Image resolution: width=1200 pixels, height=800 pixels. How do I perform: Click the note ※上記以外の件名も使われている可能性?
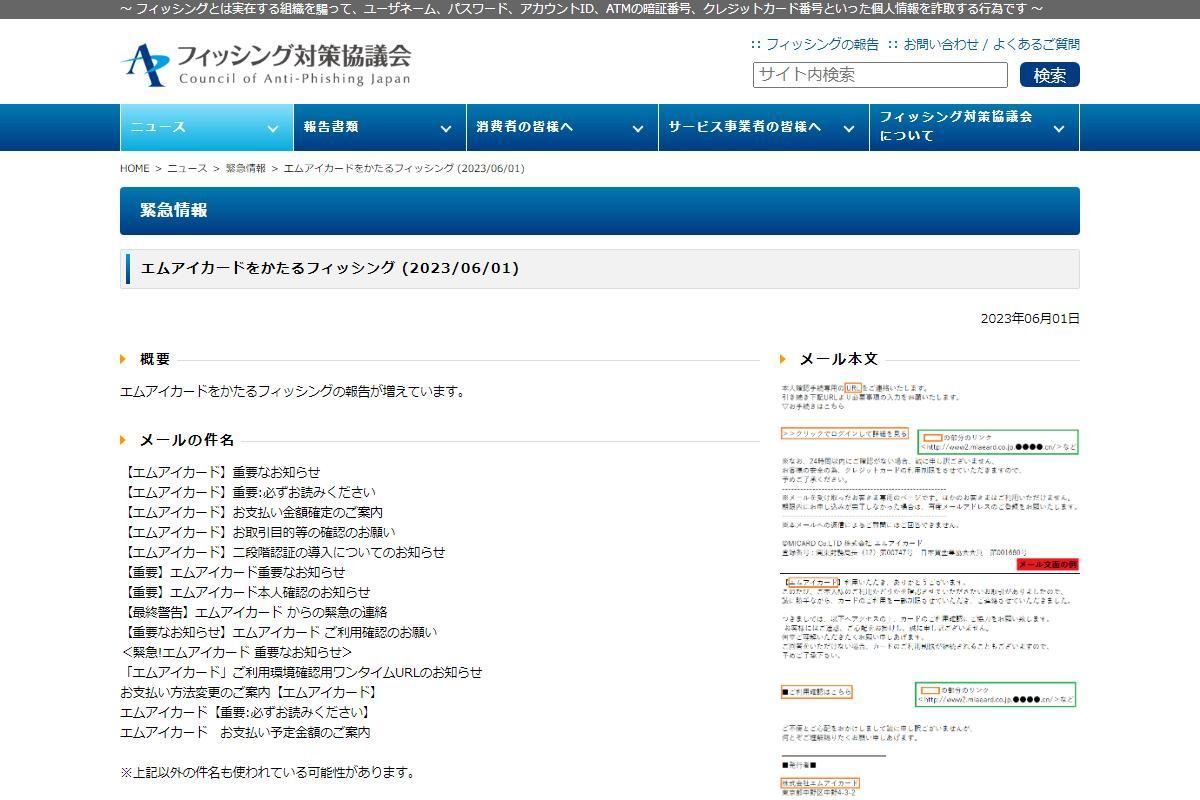click(267, 772)
